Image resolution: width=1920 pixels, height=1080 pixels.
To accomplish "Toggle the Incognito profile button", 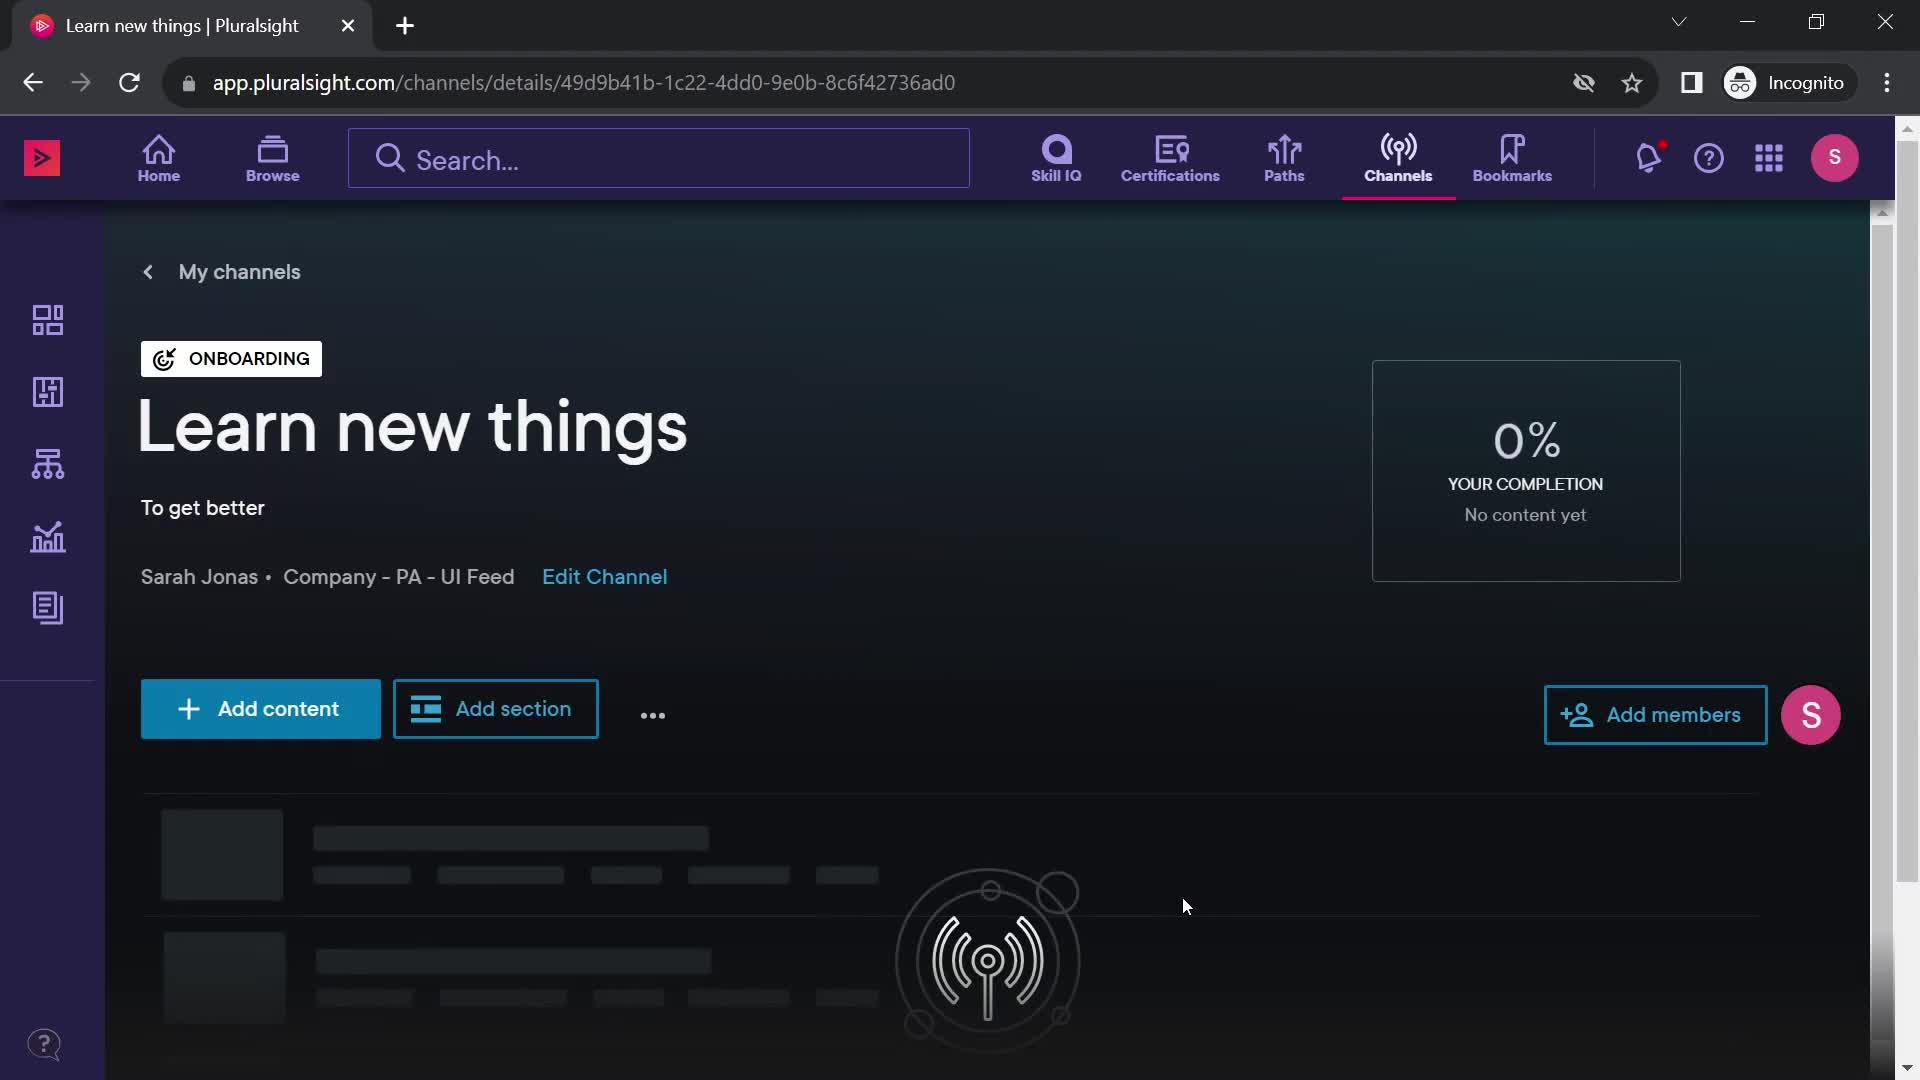I will [1788, 82].
